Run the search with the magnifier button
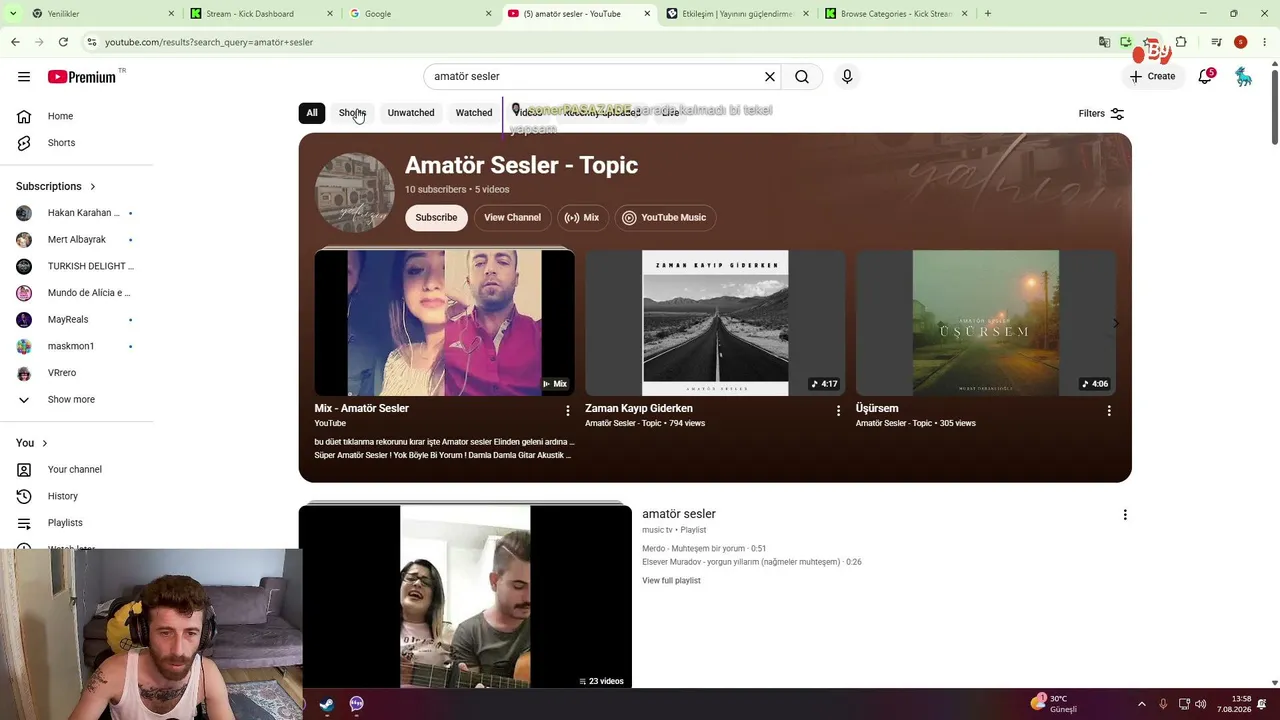 pyautogui.click(x=802, y=77)
